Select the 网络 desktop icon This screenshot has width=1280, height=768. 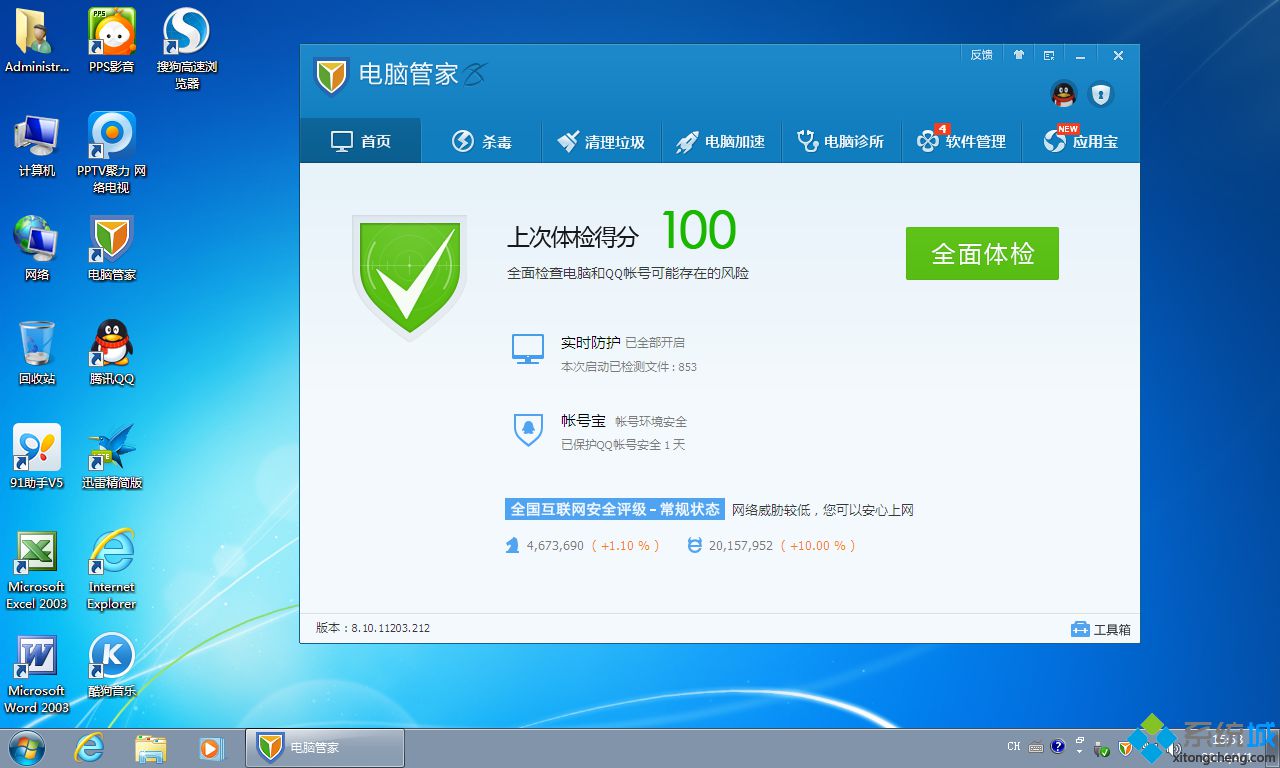(x=37, y=248)
